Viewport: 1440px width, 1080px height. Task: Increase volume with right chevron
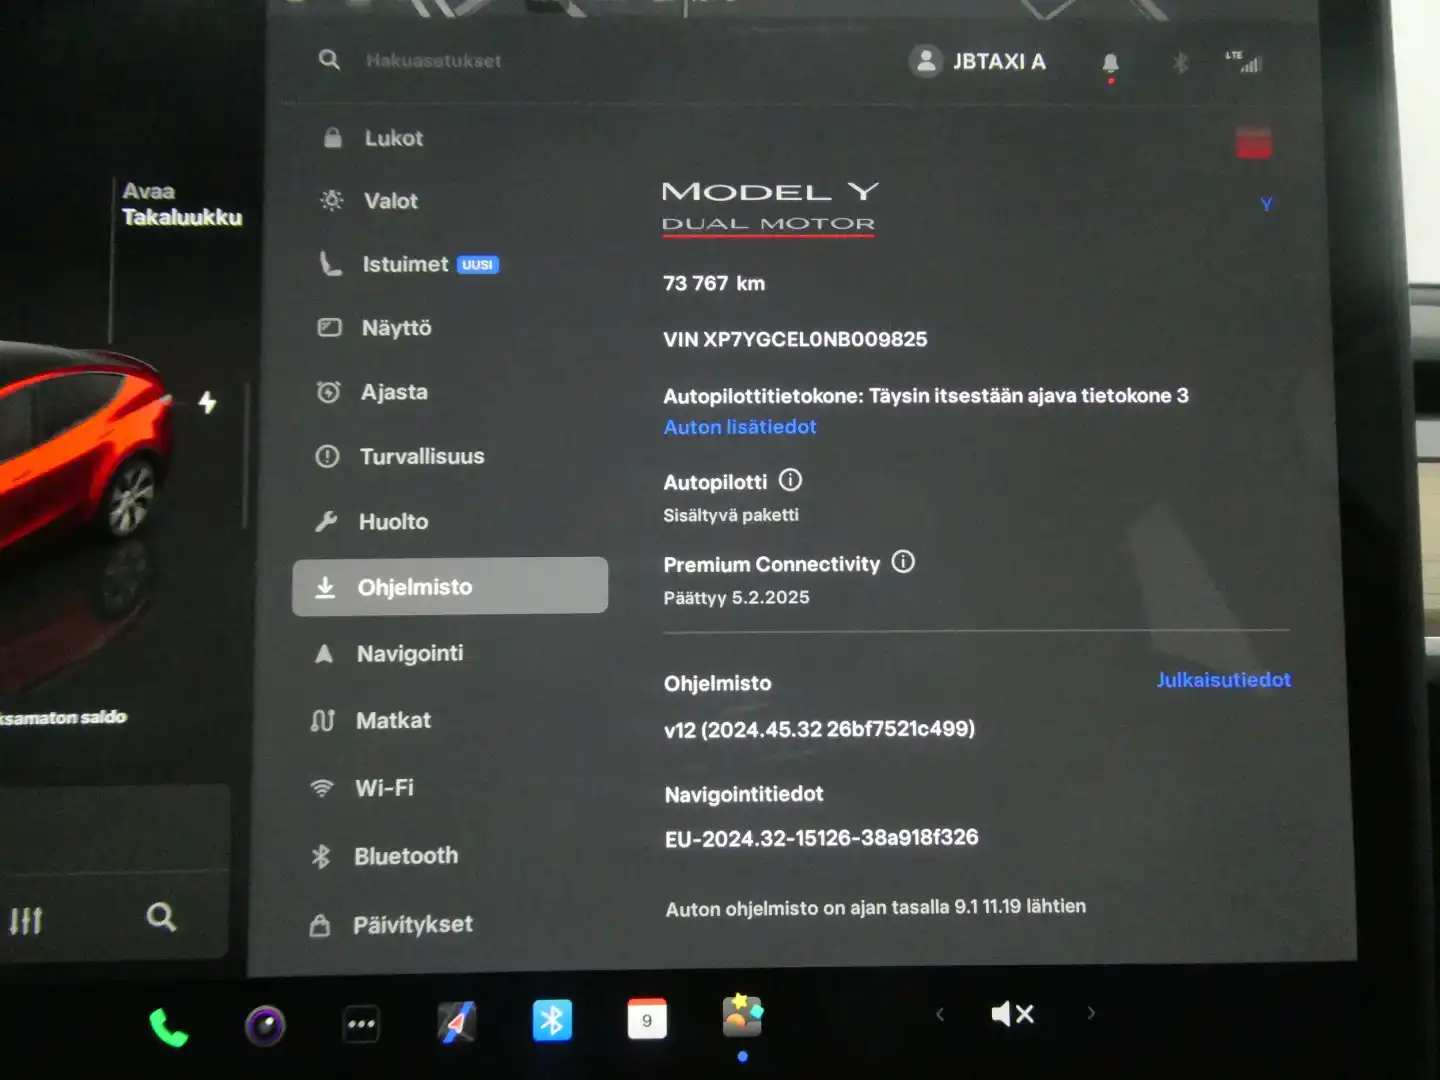click(x=1091, y=1013)
